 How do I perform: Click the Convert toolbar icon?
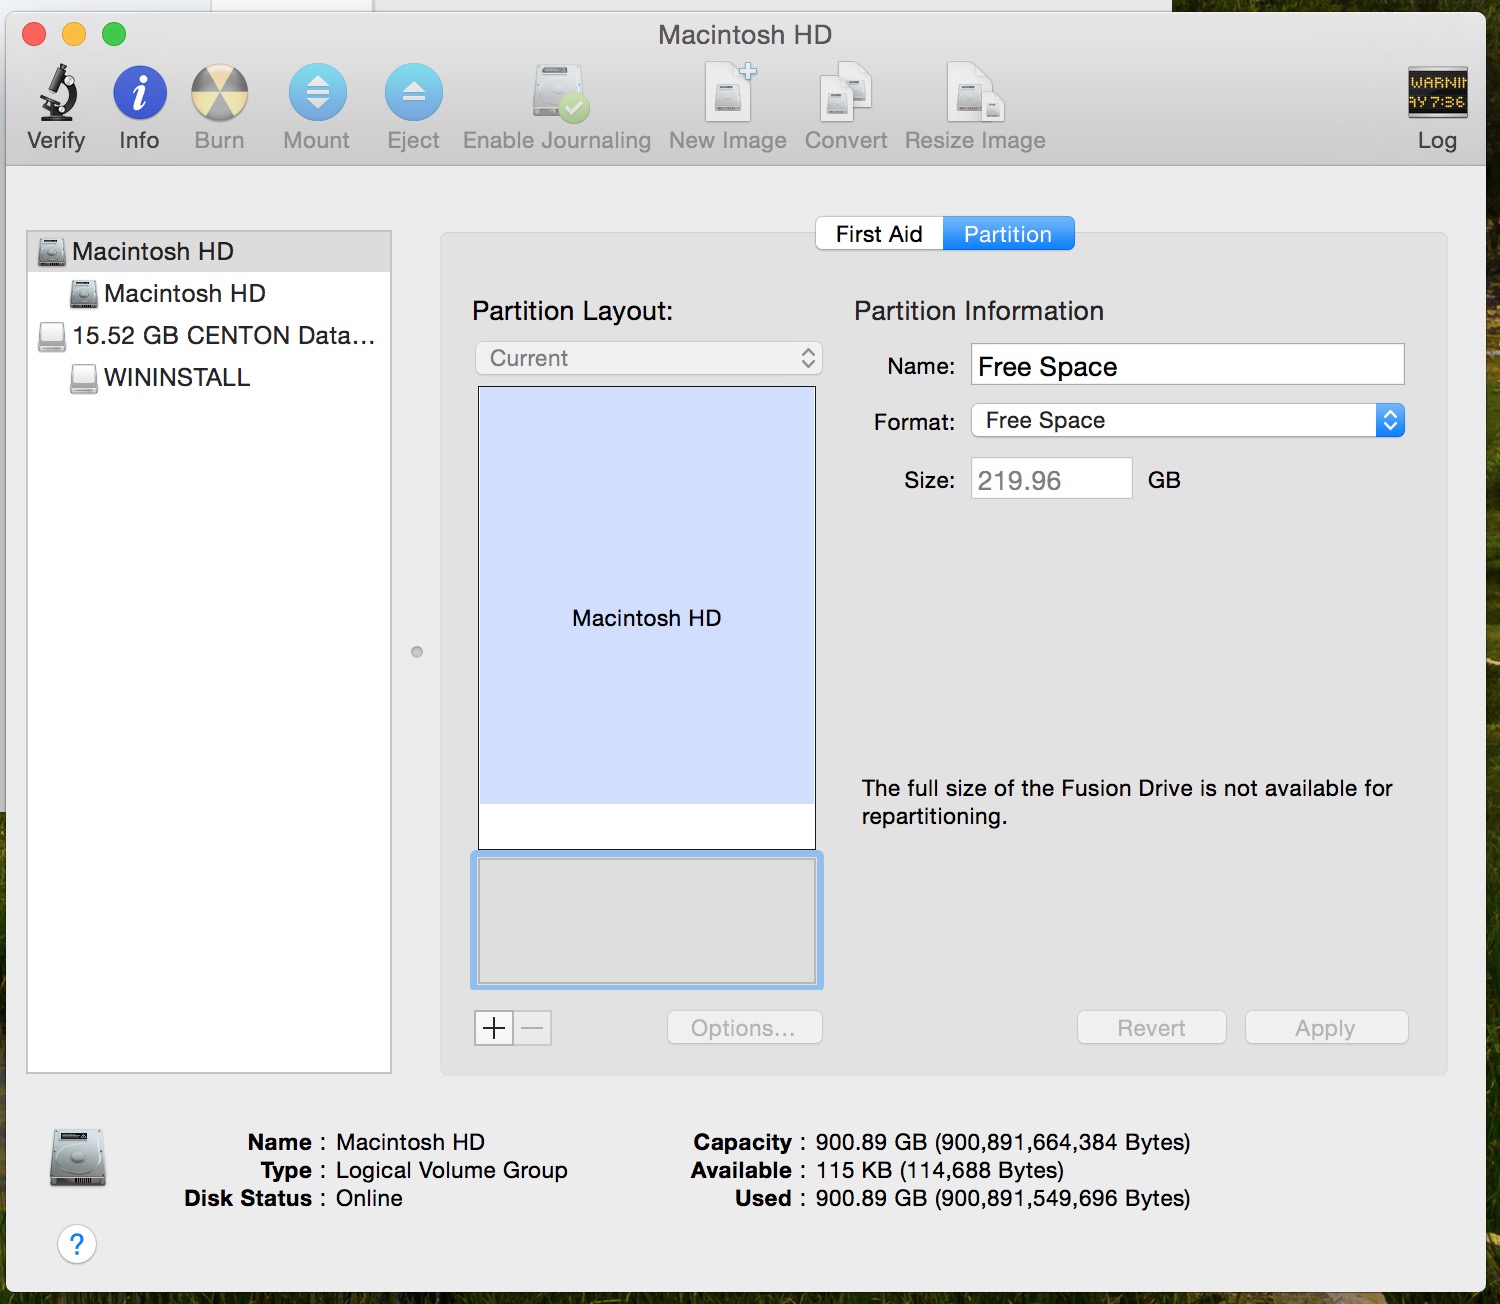click(x=846, y=93)
